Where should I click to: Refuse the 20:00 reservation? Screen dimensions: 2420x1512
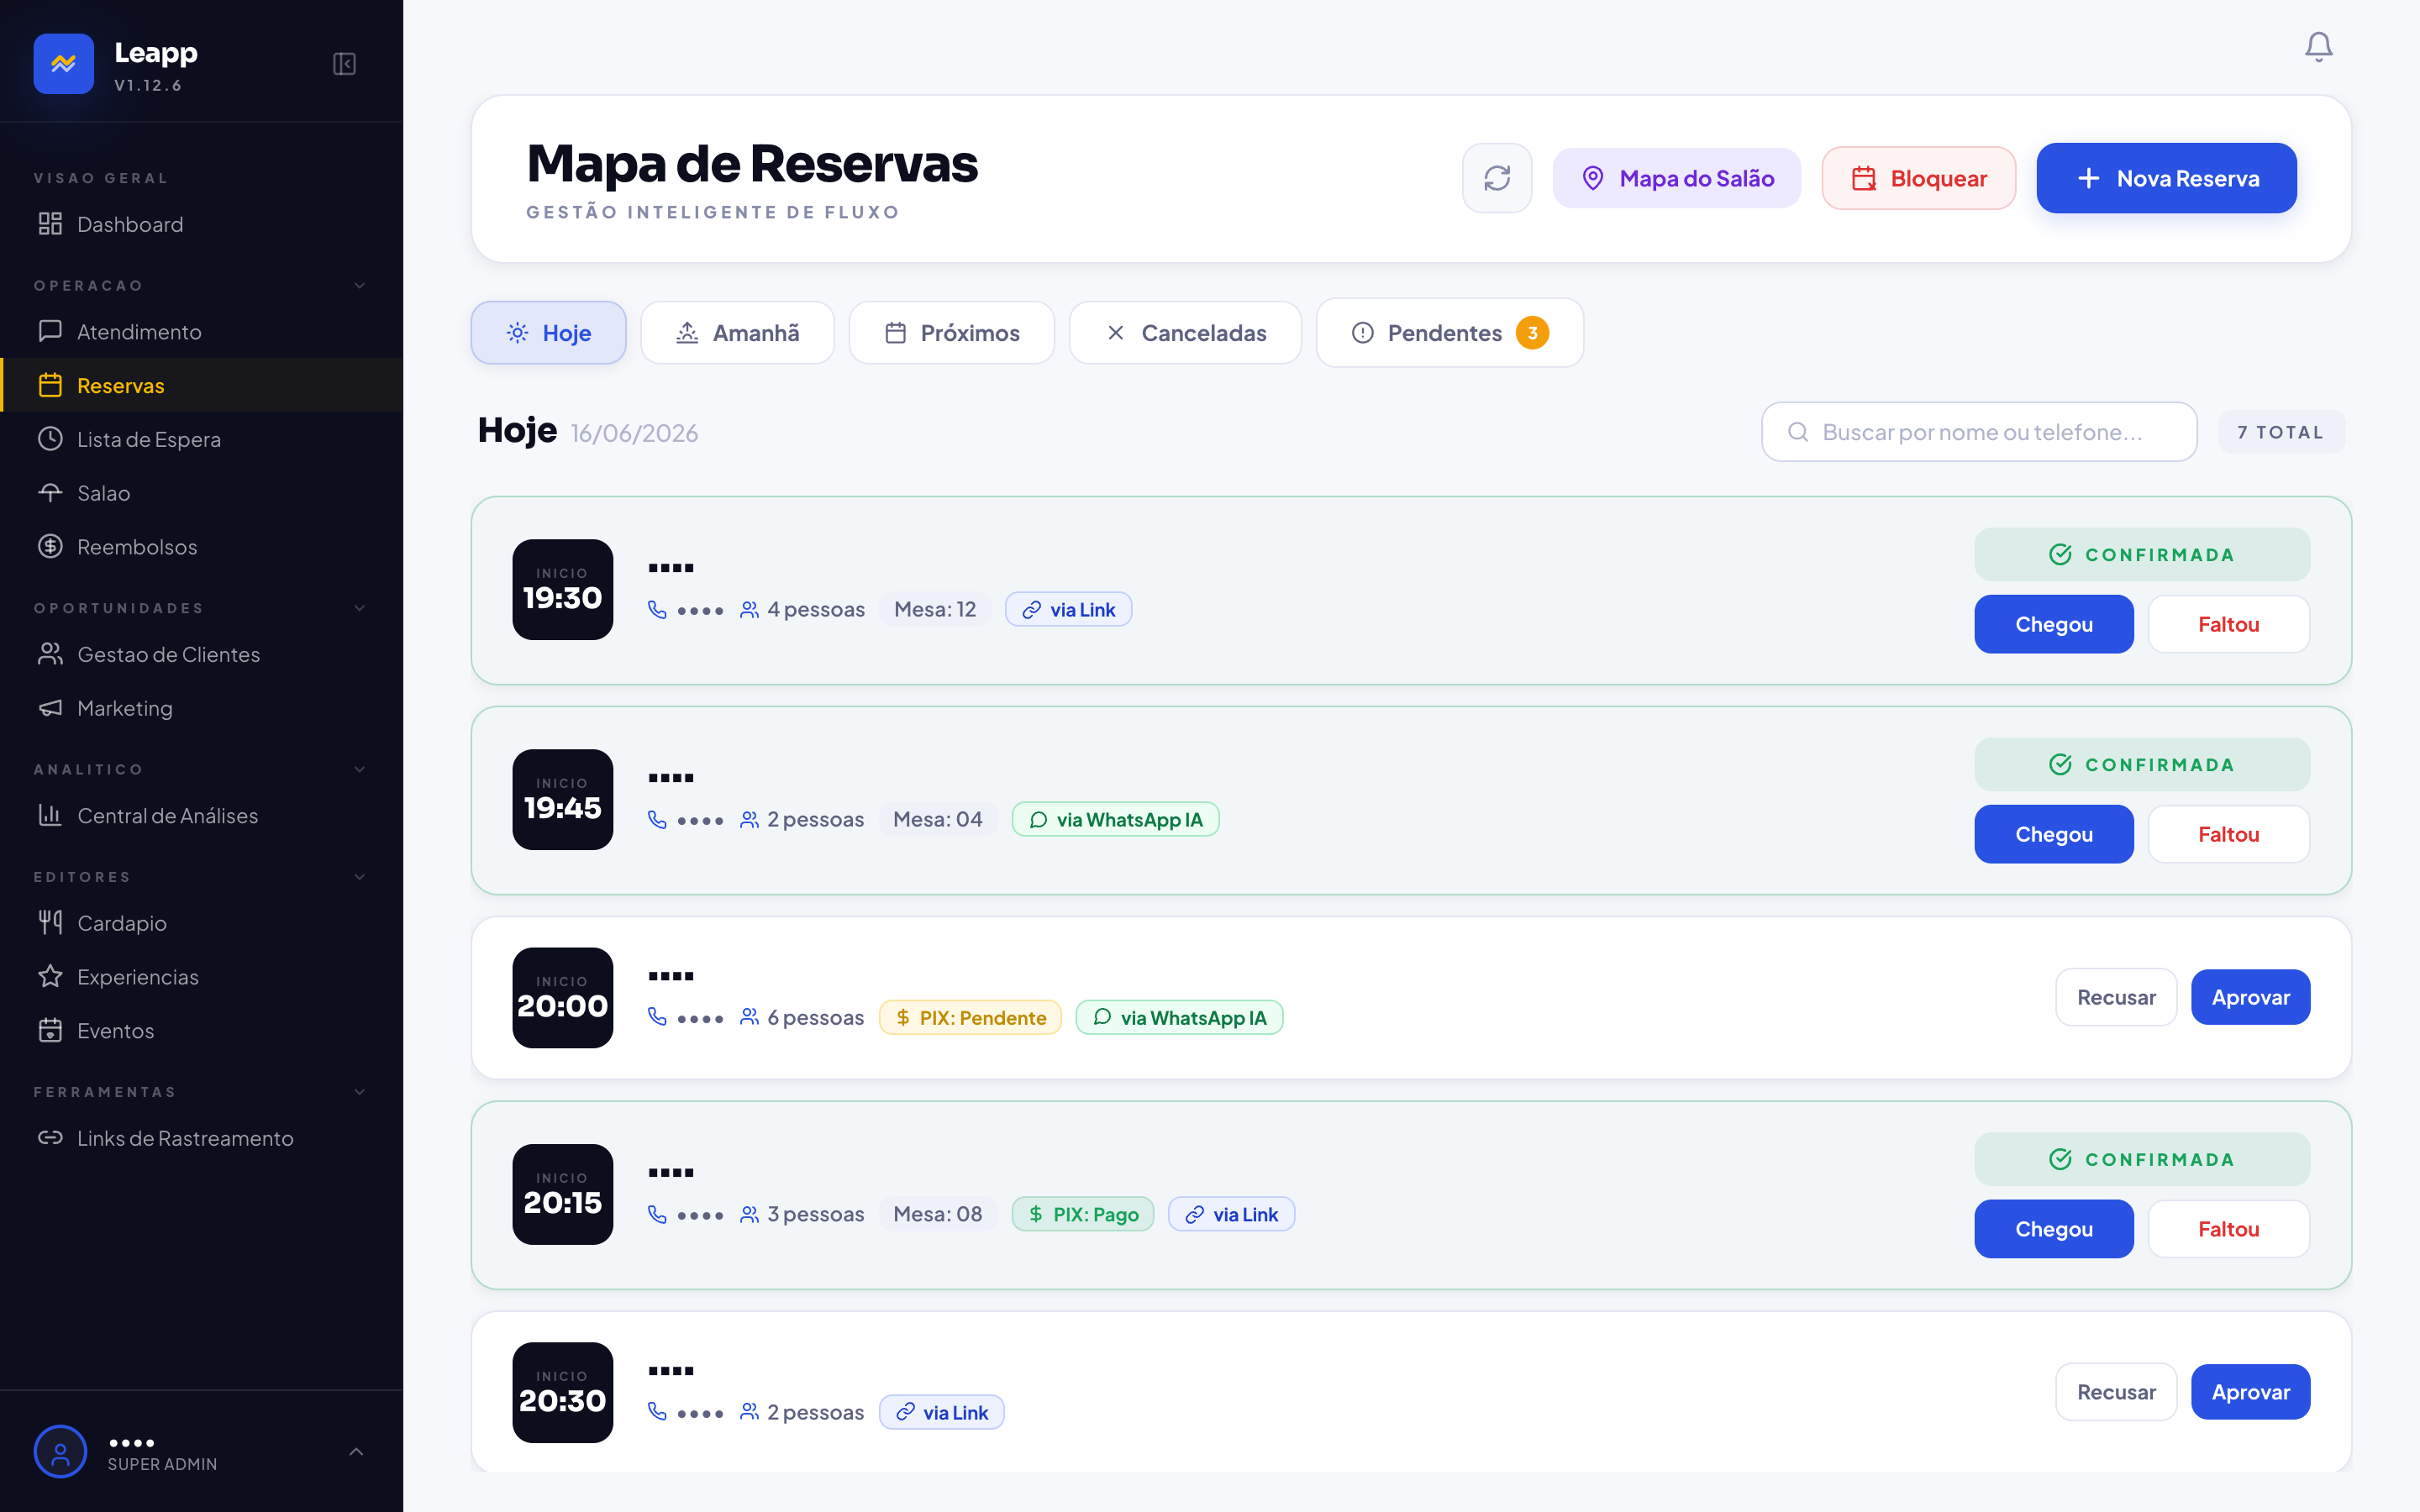tap(2116, 997)
